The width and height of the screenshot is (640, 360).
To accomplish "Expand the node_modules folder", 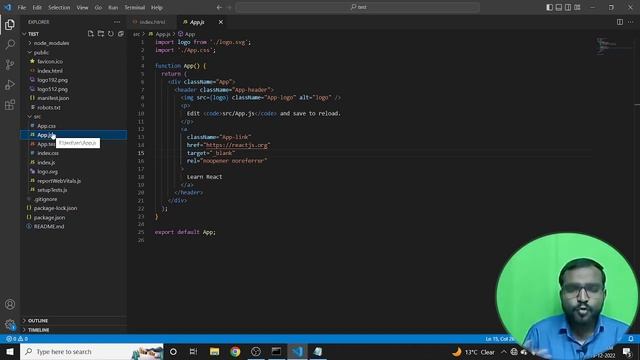I will coord(74,43).
